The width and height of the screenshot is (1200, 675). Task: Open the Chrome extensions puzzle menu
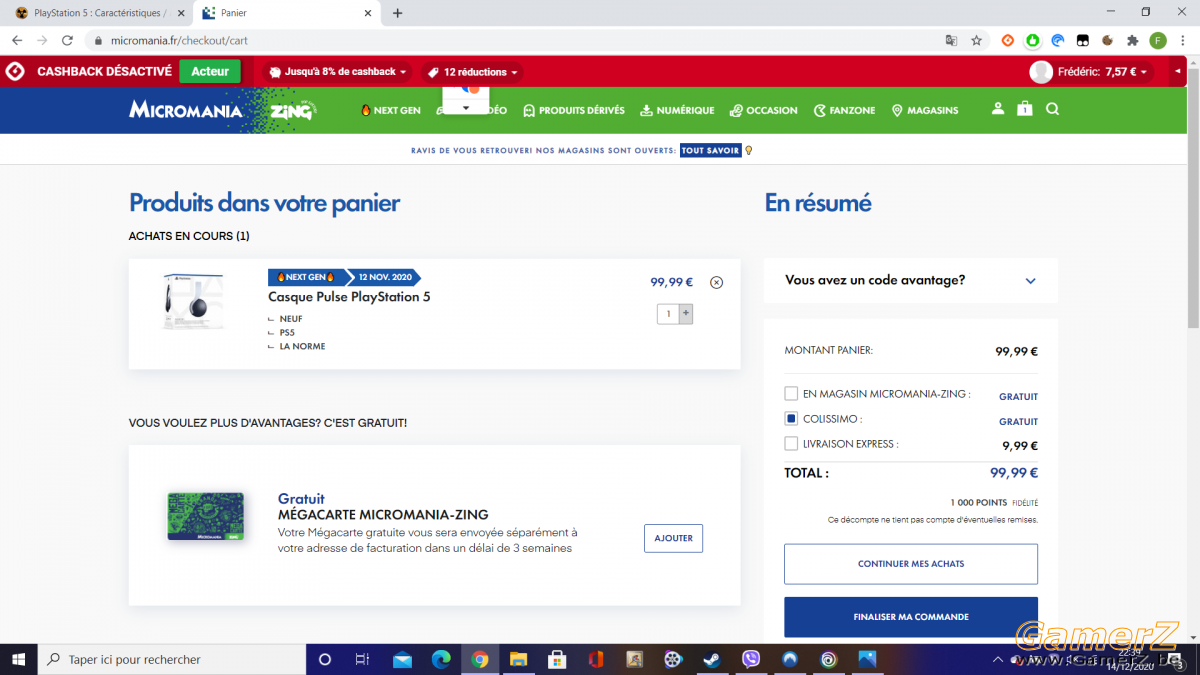point(1133,41)
